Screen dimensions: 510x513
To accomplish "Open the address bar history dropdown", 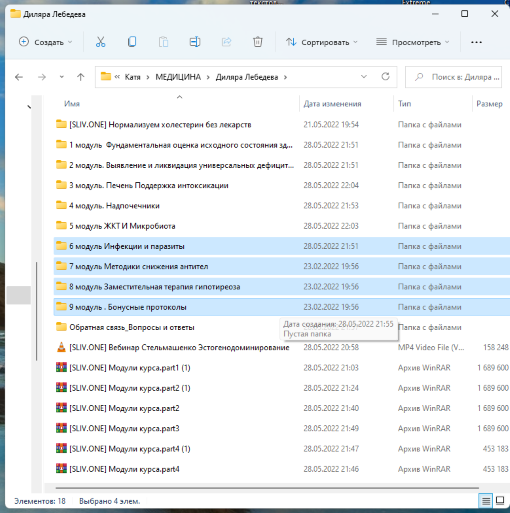I will (x=364, y=77).
